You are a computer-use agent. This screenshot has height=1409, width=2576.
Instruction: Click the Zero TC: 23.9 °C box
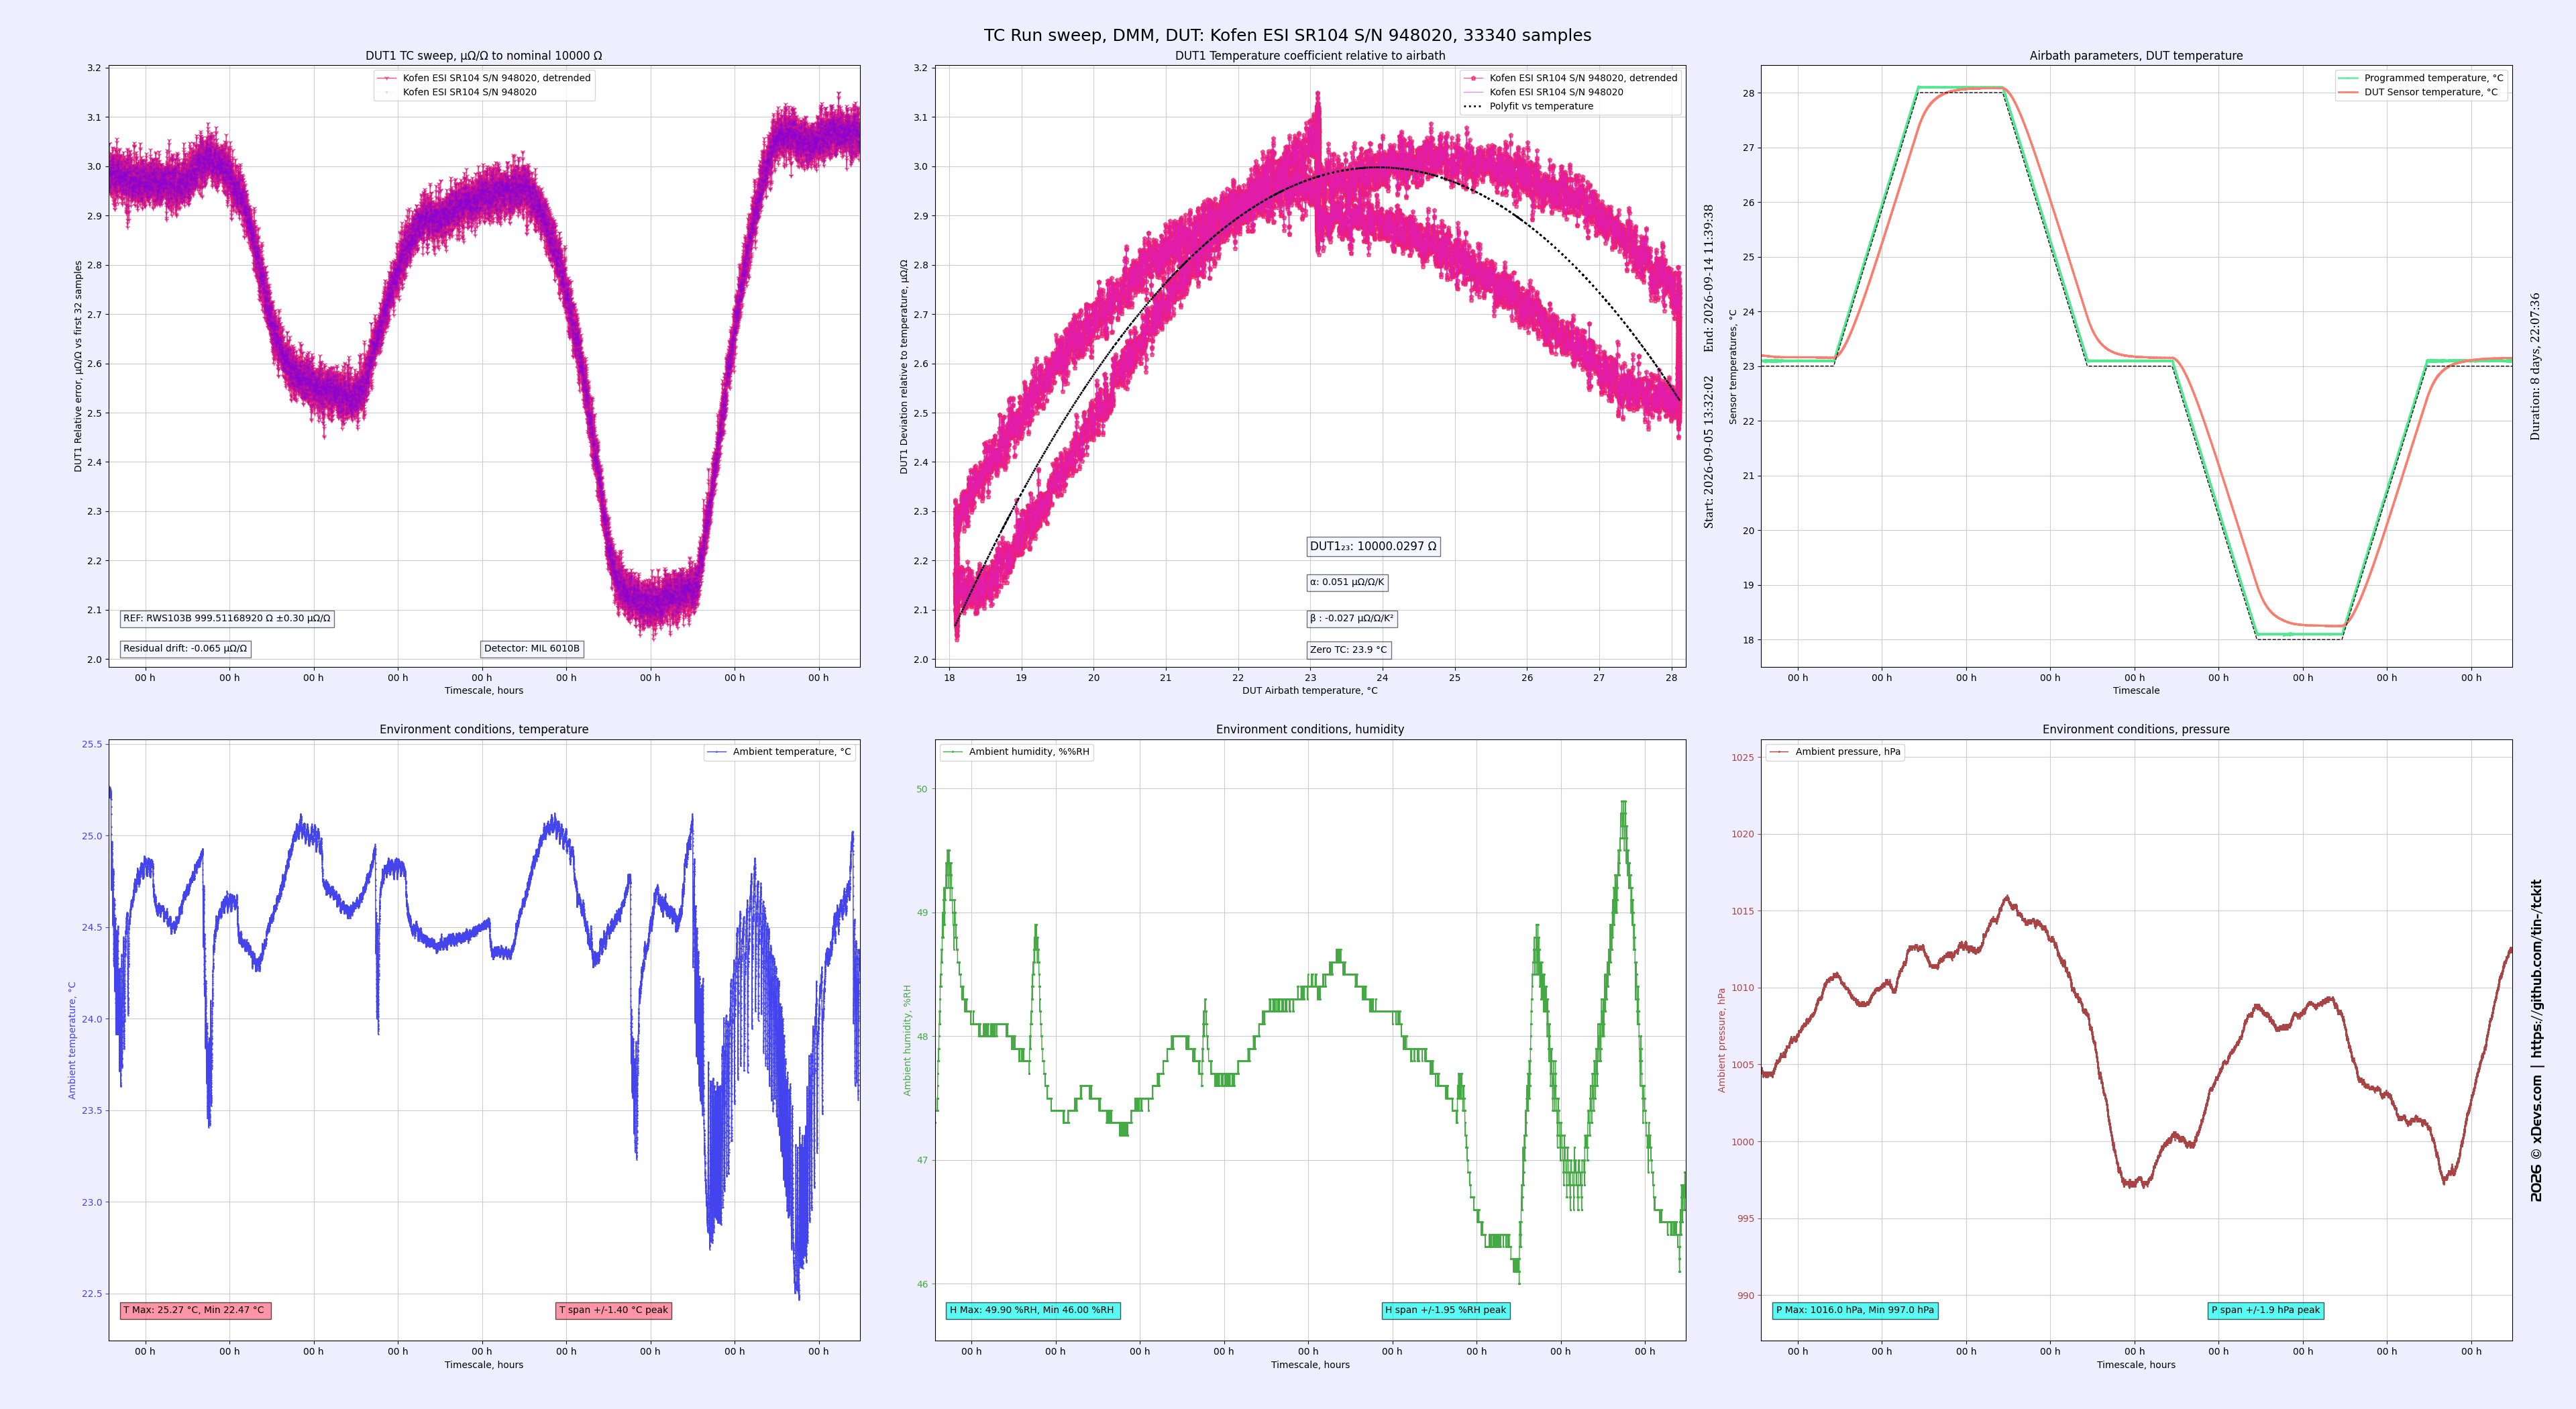[x=1348, y=650]
